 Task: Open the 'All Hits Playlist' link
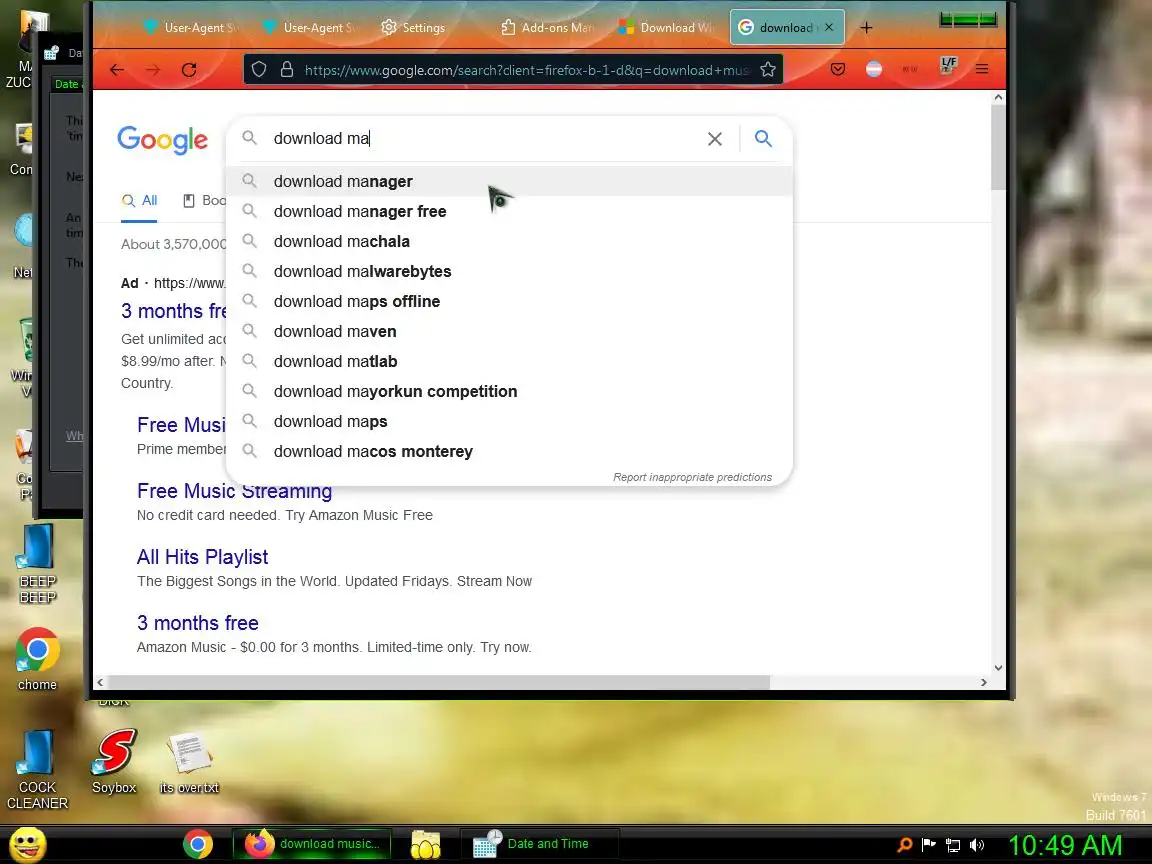click(202, 557)
